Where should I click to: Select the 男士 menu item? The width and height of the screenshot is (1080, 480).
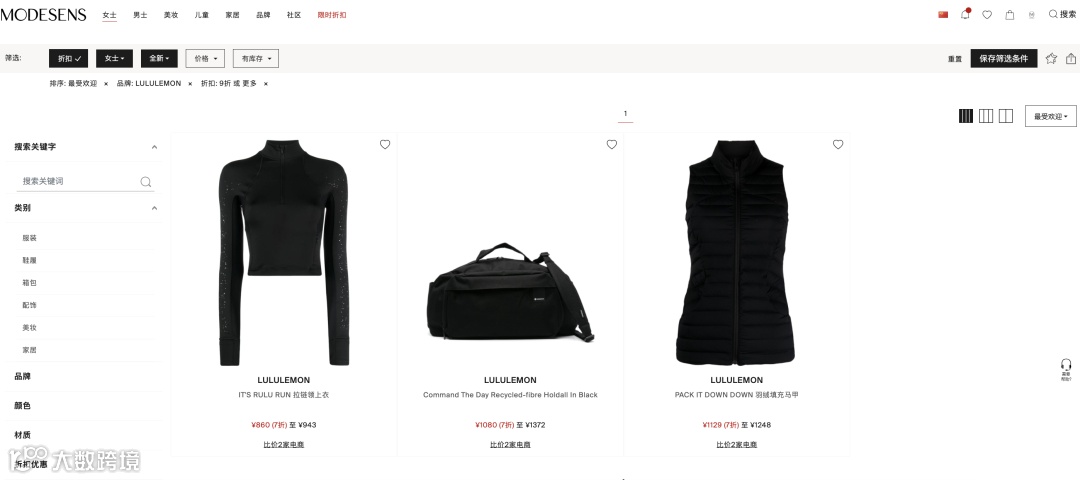[x=140, y=15]
